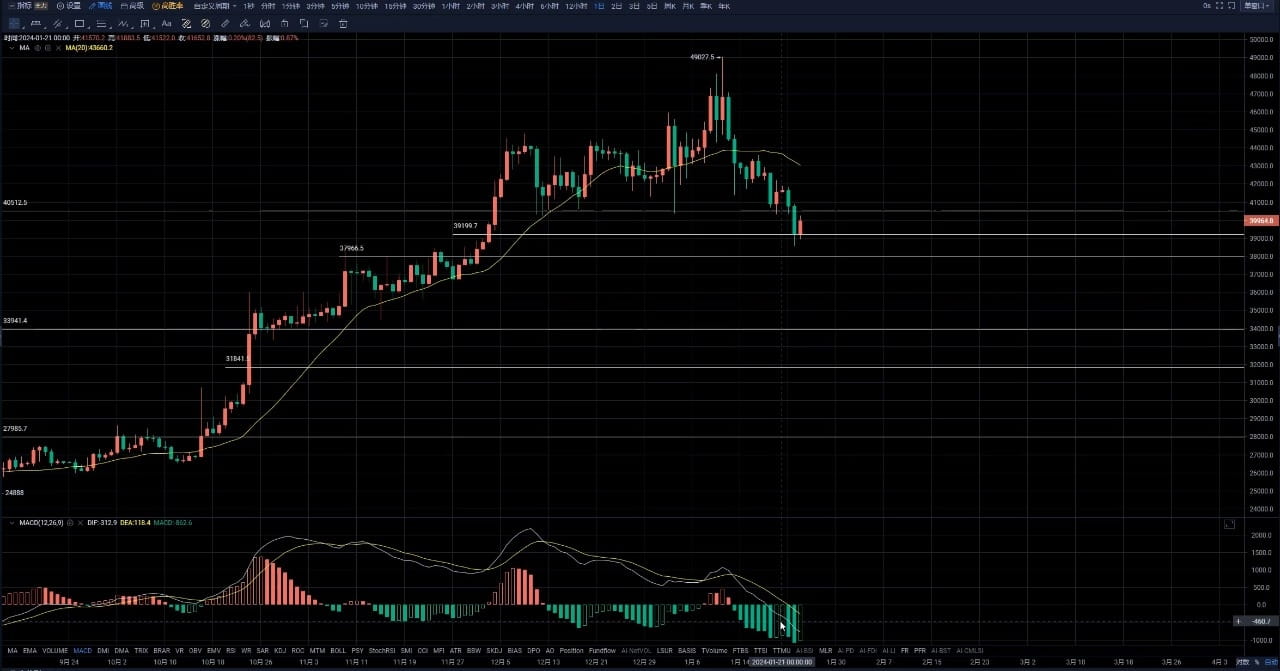Select the EMA indicator tab
1280x671 pixels.
tap(30, 650)
